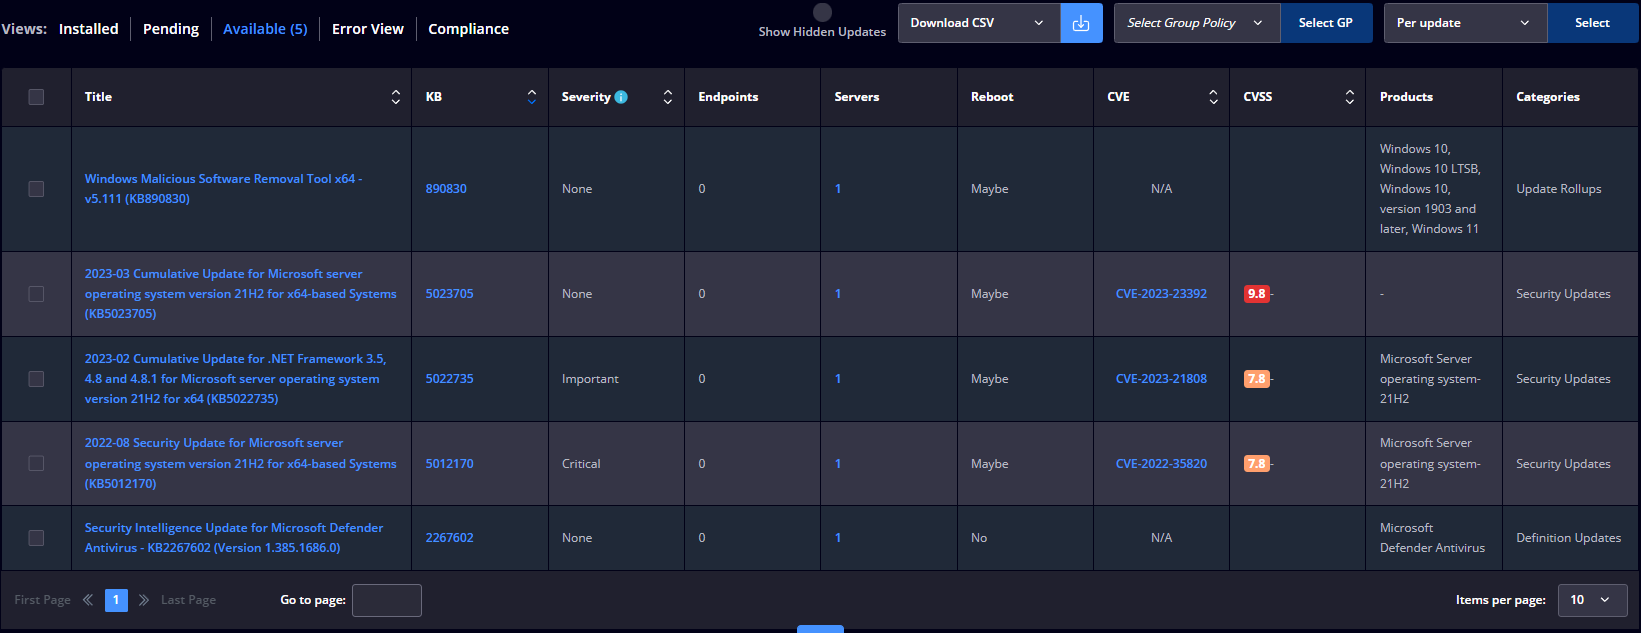
Task: Open CVE-2023-23392 link
Action: tap(1161, 294)
